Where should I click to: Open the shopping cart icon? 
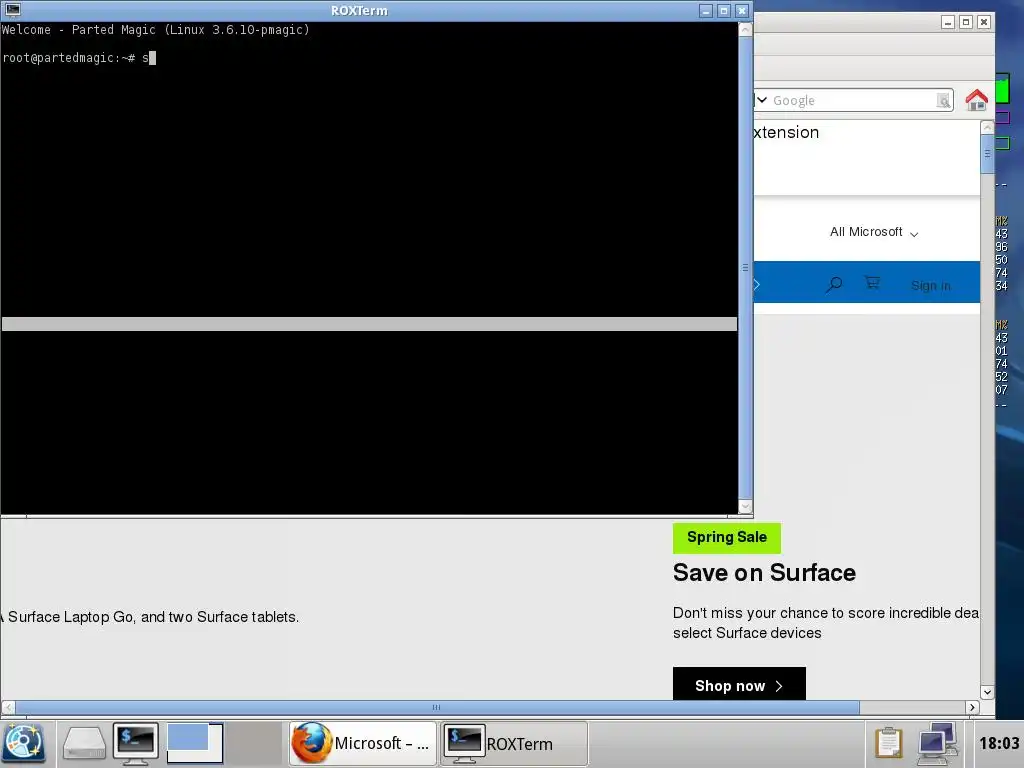(872, 283)
